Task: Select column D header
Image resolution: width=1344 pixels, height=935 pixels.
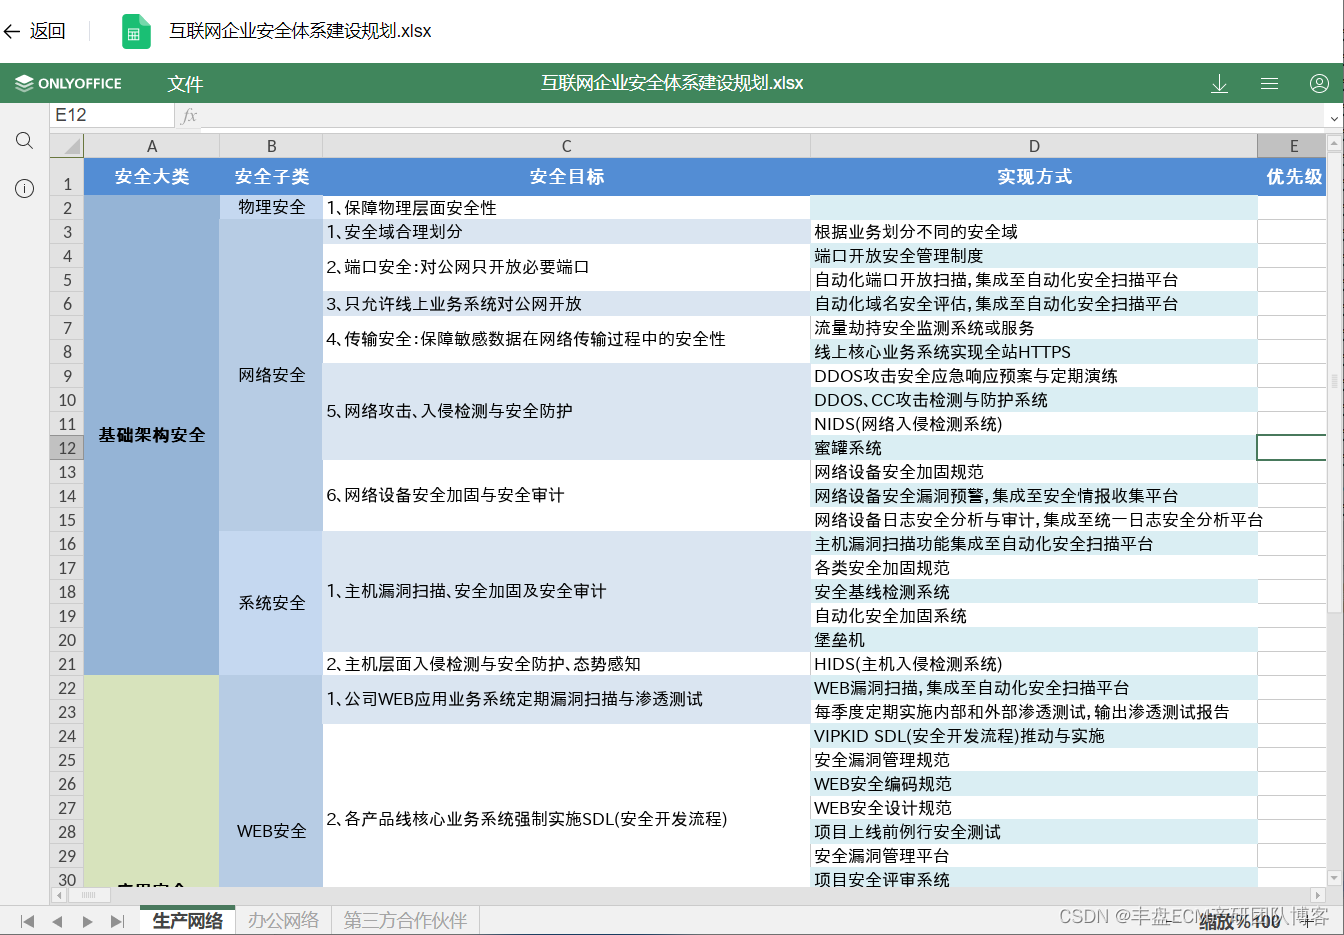Action: tap(1034, 146)
